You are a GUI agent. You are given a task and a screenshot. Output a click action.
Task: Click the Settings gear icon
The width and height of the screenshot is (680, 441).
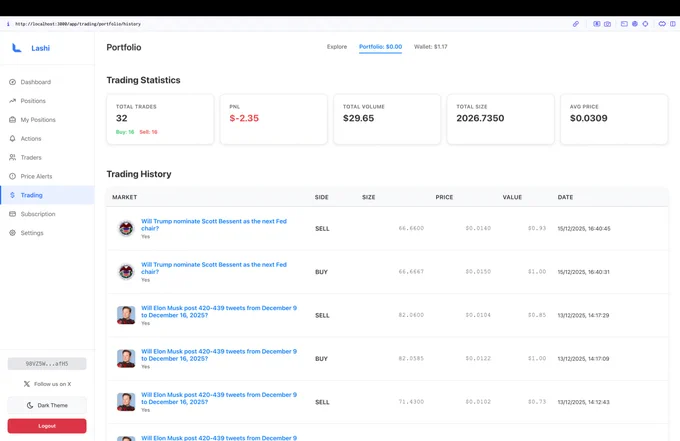click(13, 233)
